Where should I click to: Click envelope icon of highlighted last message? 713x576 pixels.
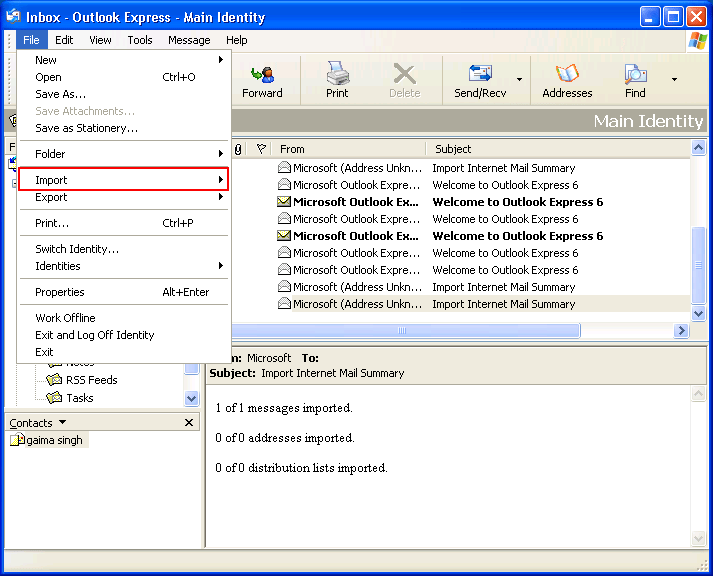click(x=284, y=304)
